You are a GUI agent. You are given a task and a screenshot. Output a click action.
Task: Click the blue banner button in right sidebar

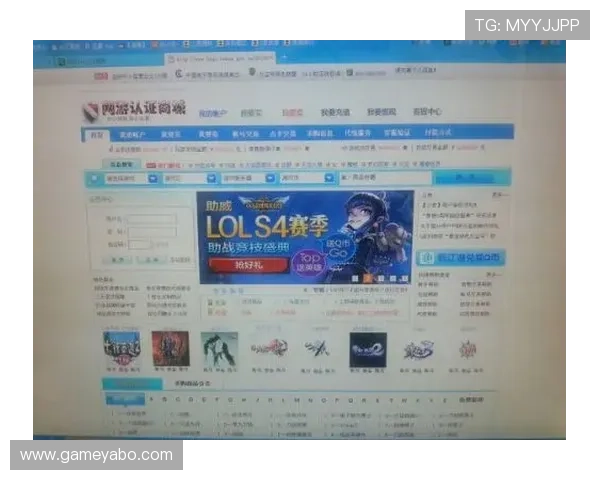(460, 258)
